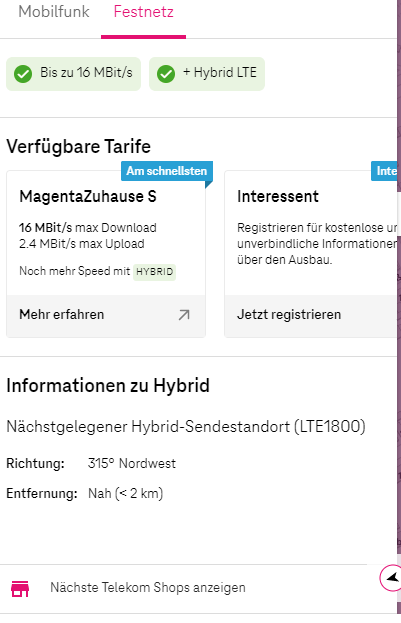Click the blue badge on the Interessent card
Image resolution: width=401 pixels, height=623 pixels.
click(384, 171)
